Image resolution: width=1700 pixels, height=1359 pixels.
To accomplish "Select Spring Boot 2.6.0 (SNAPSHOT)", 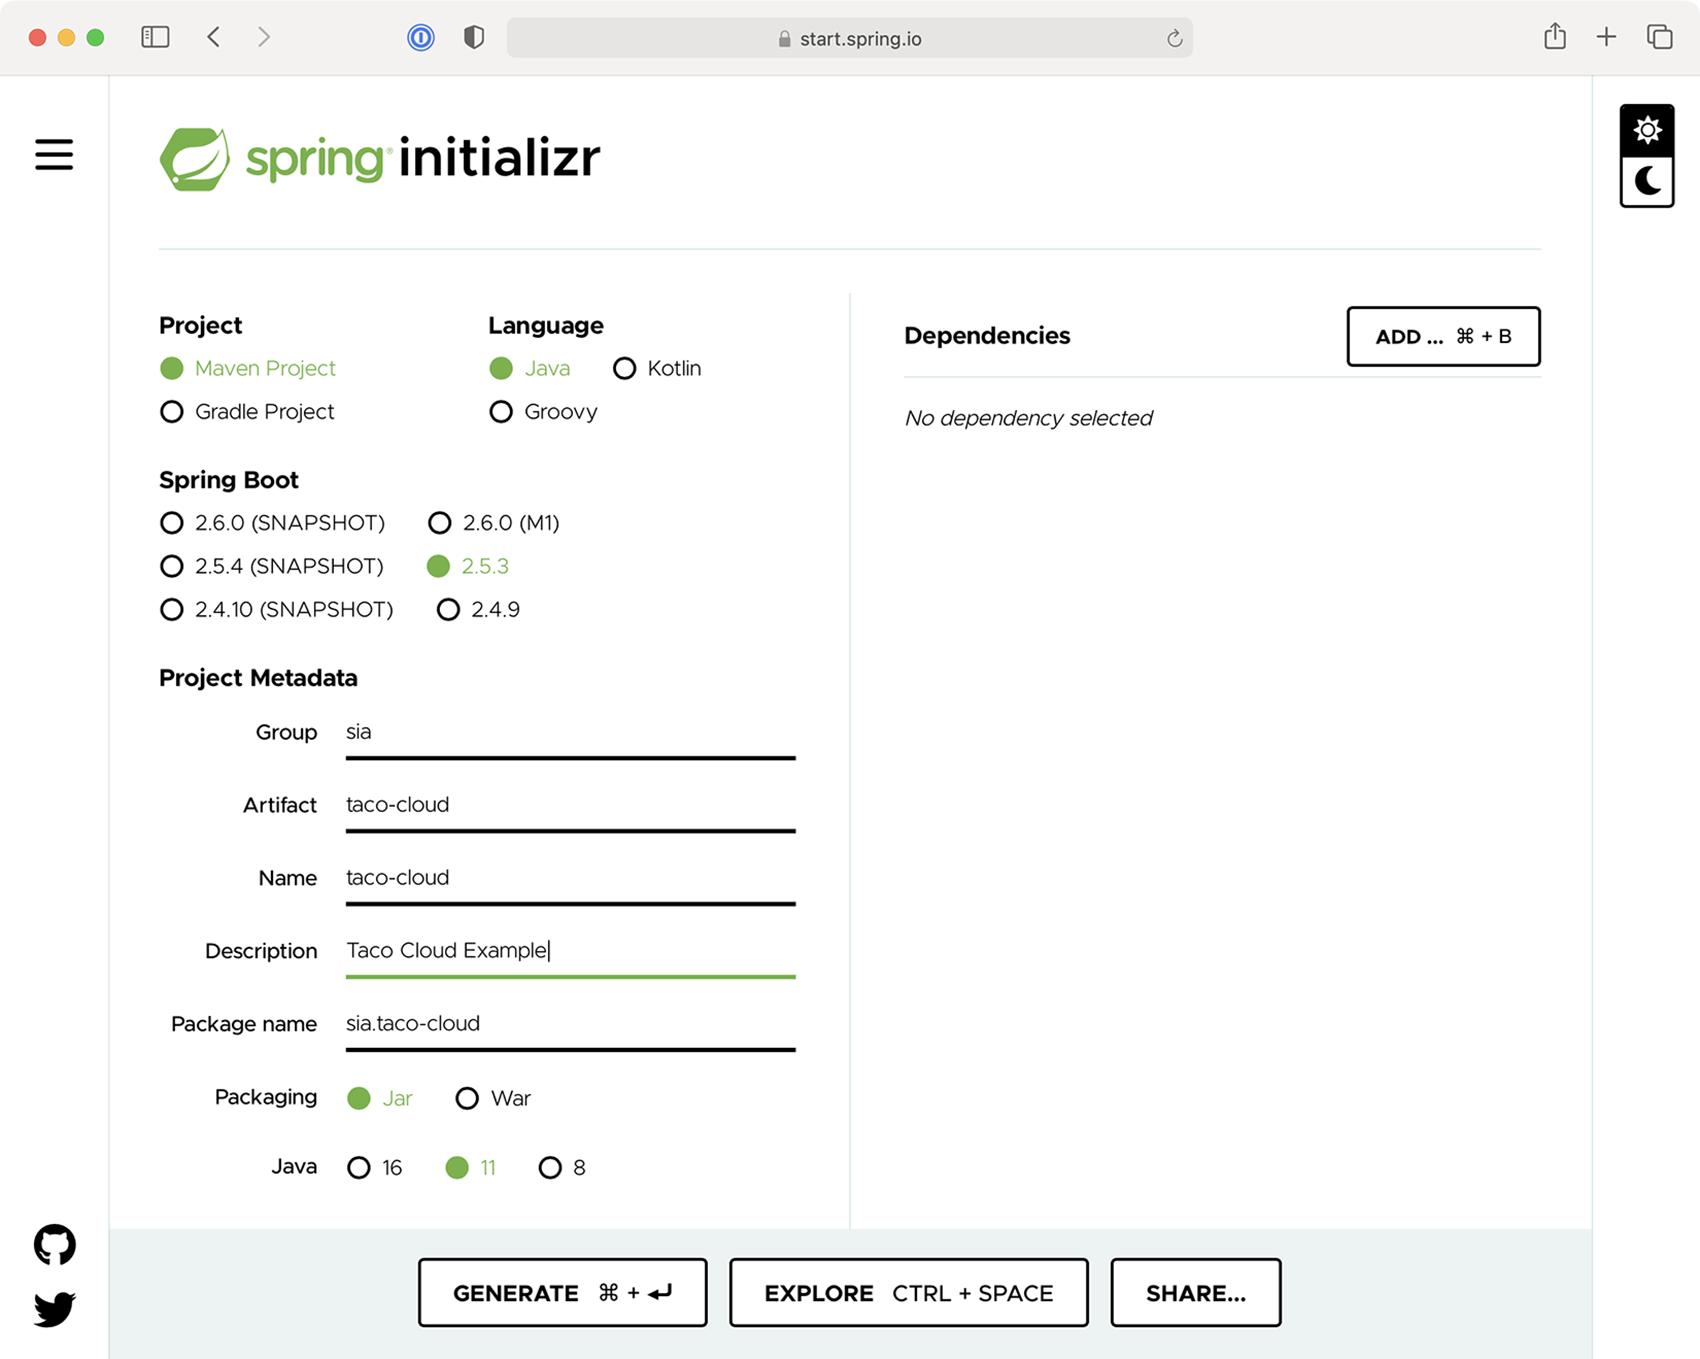I will tap(272, 522).
